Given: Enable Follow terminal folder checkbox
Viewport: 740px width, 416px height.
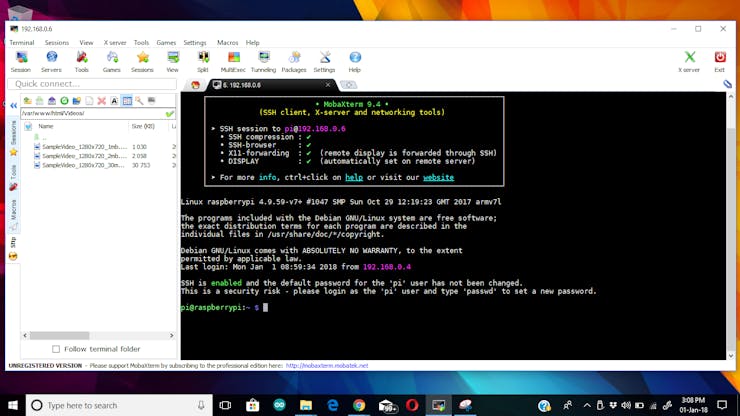Looking at the screenshot, I should [x=56, y=349].
